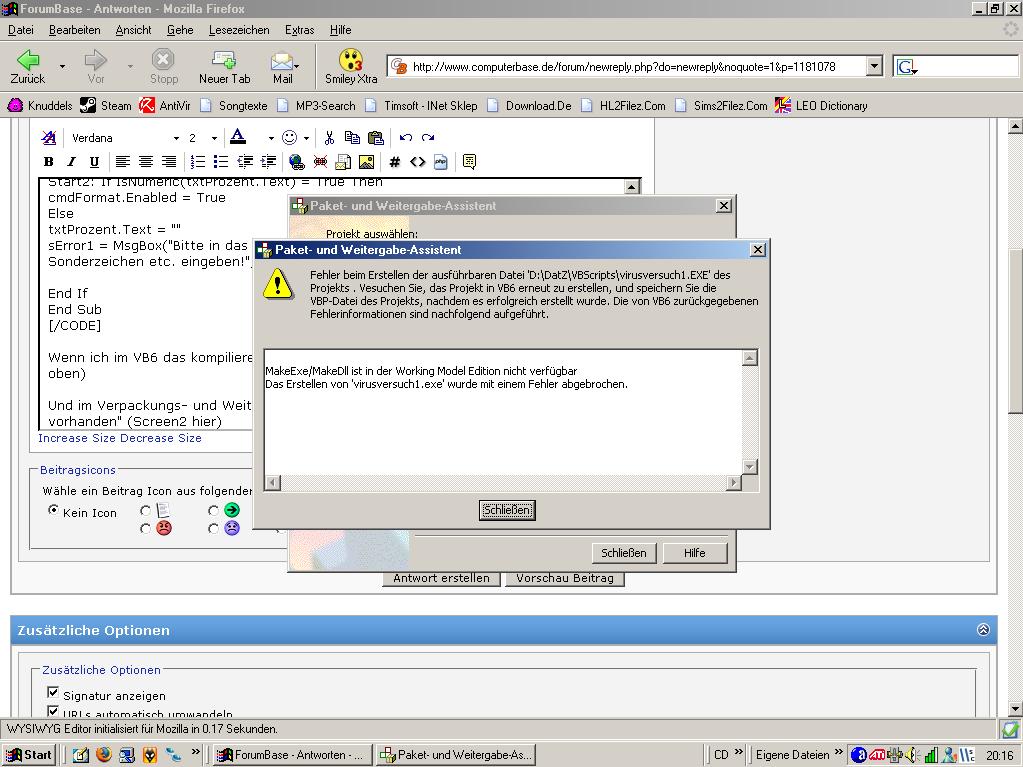Click the Vorschau Beitrag button
This screenshot has height=767, width=1023.
[x=564, y=579]
